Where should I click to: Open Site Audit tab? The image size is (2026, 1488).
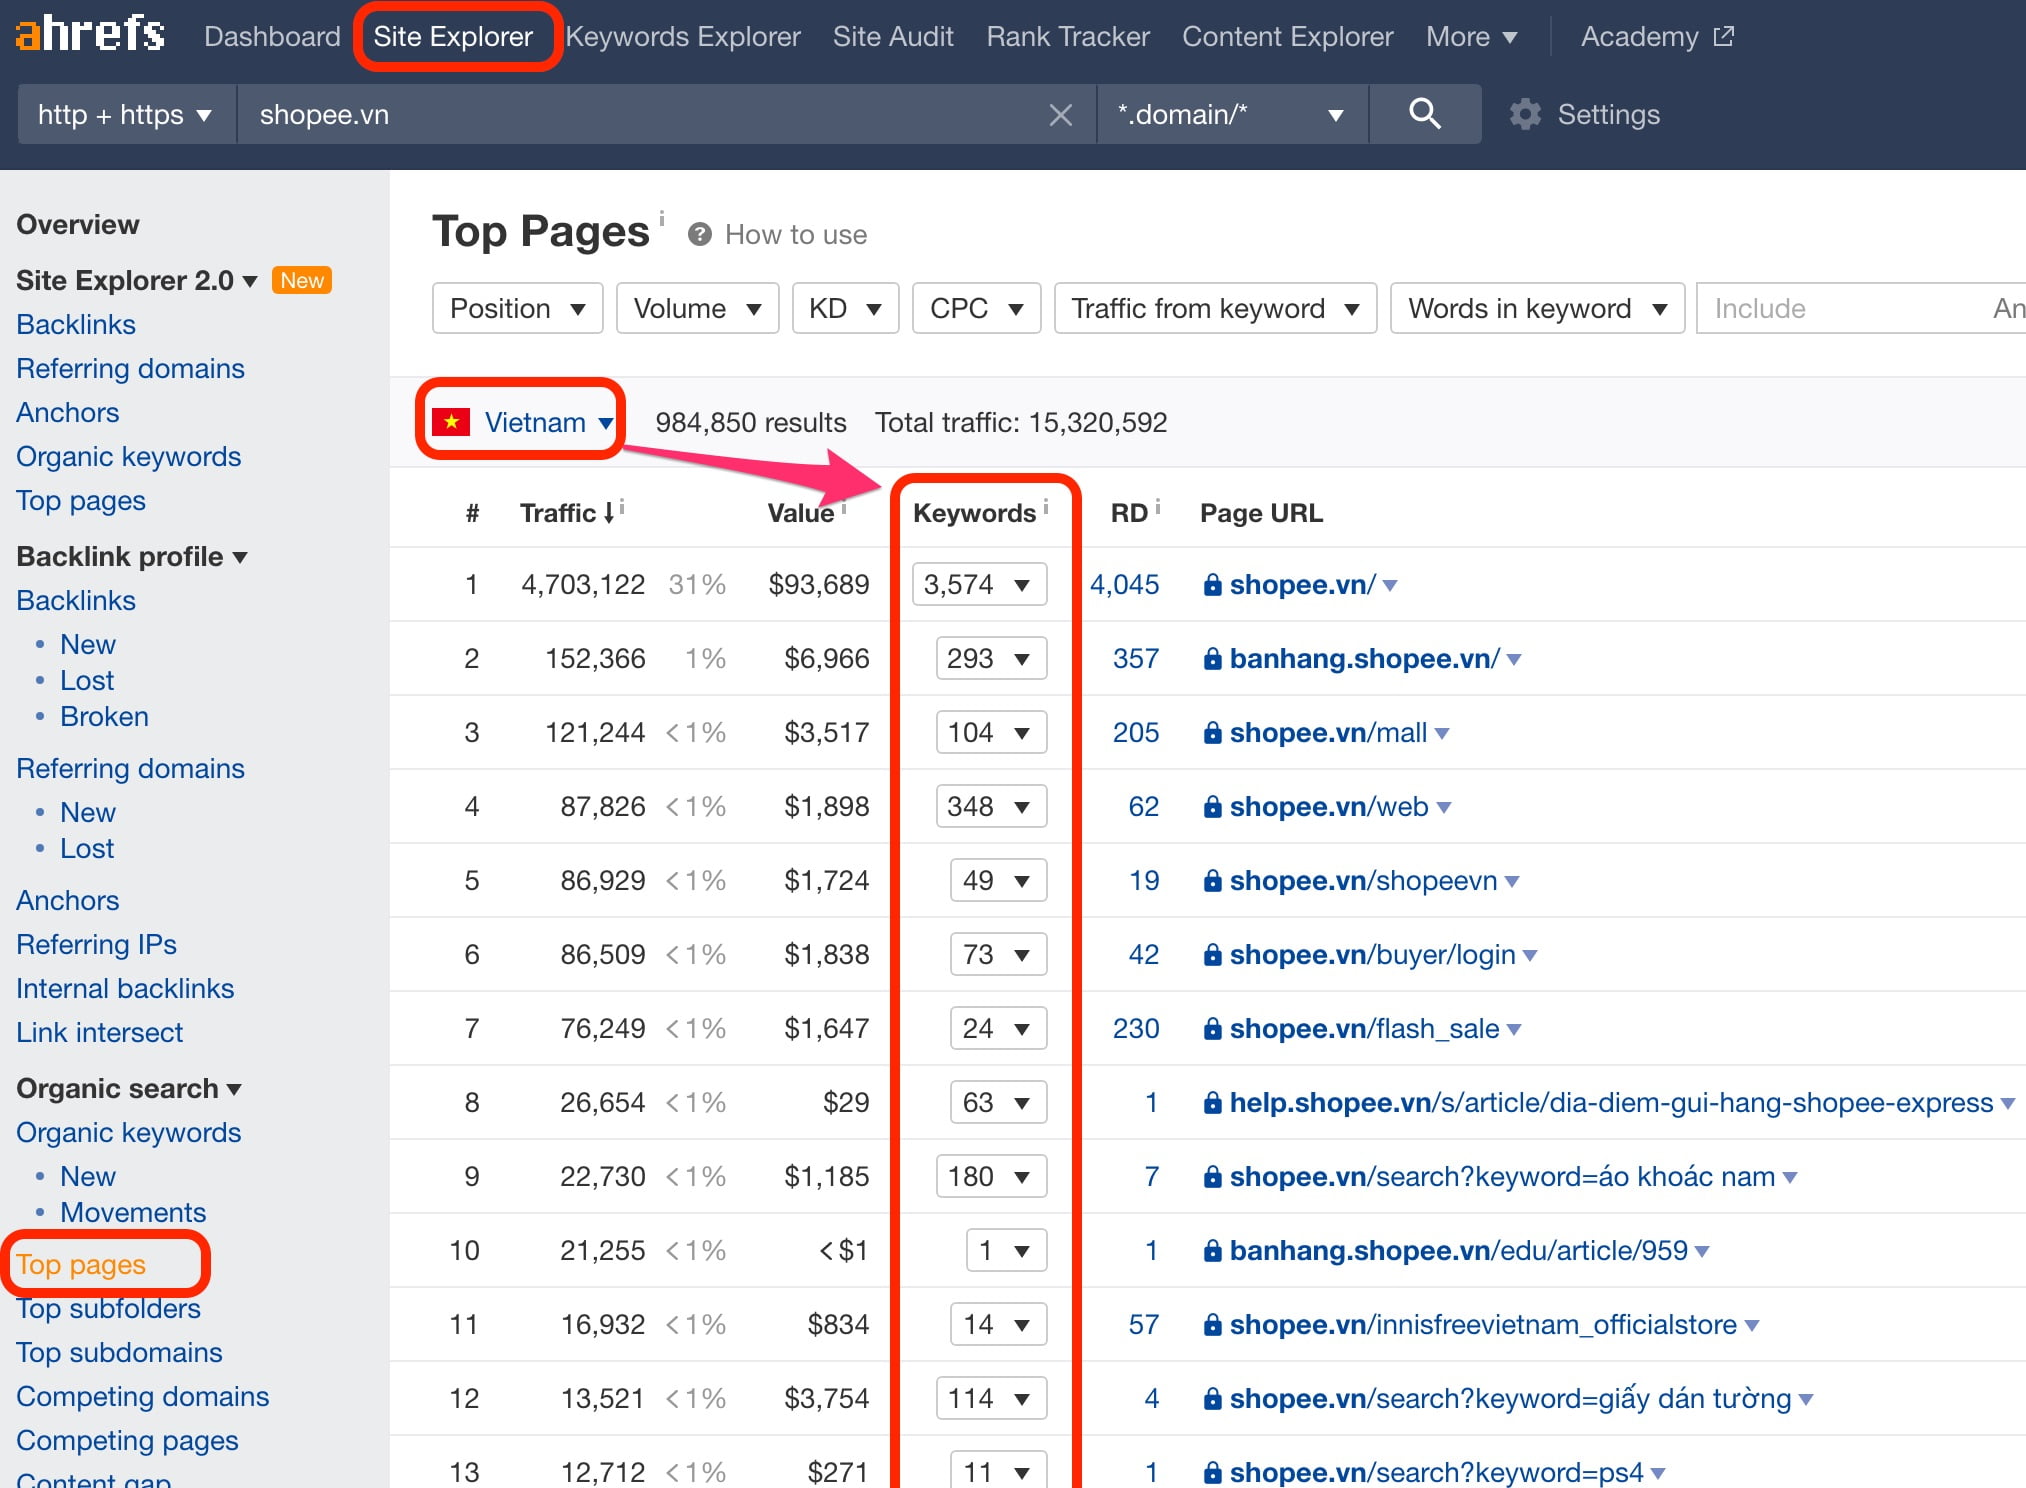(893, 37)
